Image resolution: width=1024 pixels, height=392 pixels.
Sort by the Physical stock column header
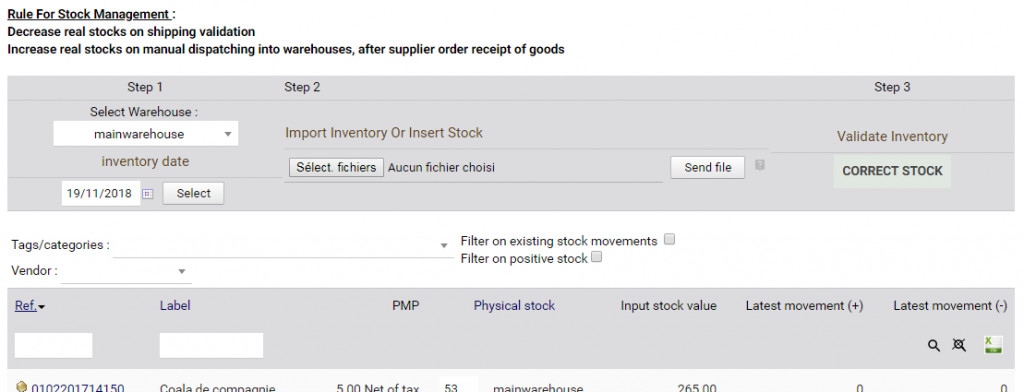pyautogui.click(x=514, y=306)
